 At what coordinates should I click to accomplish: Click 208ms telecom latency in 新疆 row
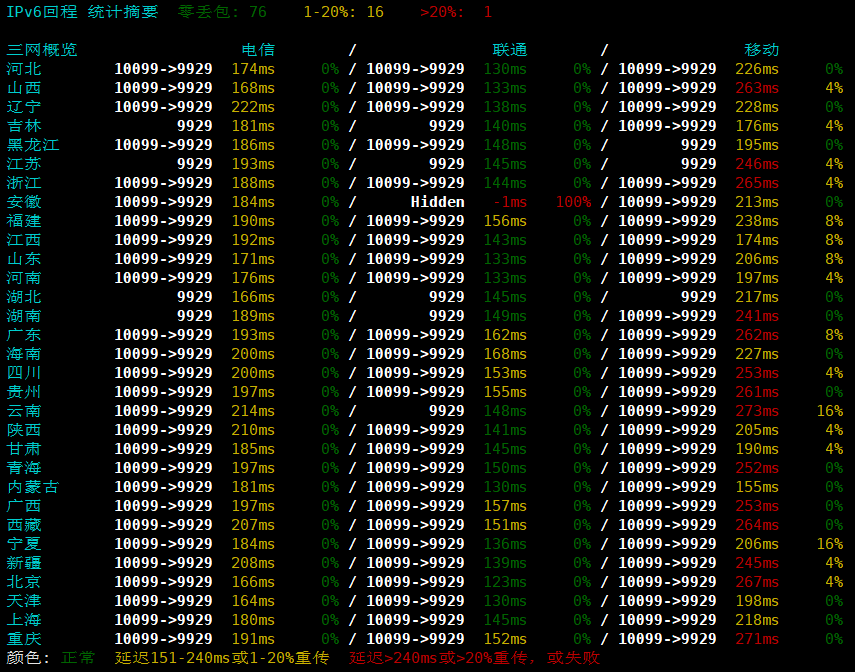click(253, 563)
